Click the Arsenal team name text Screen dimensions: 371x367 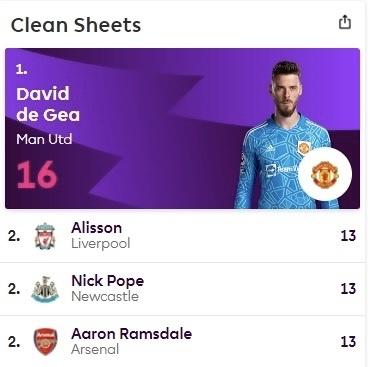tap(95, 349)
